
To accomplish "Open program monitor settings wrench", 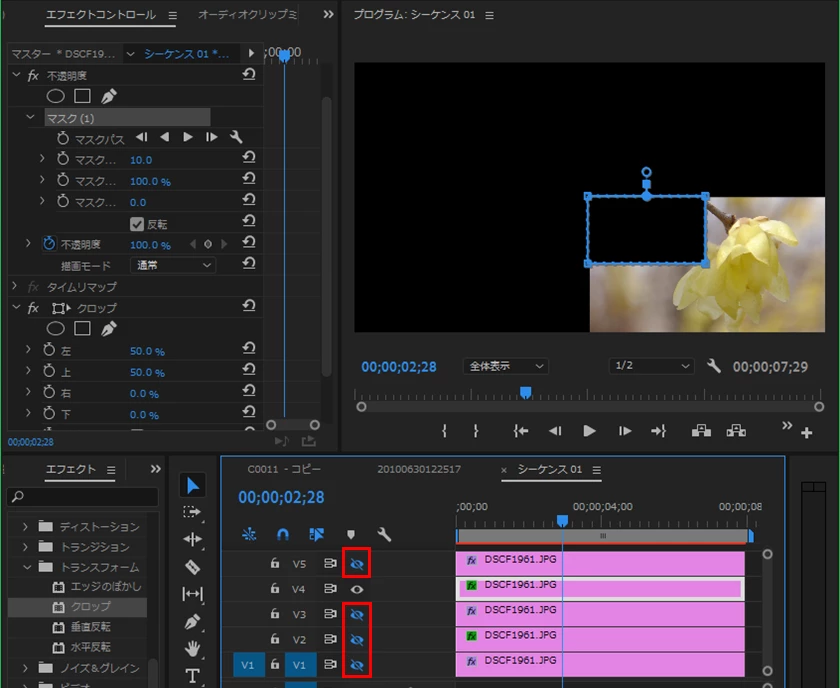I will [714, 366].
